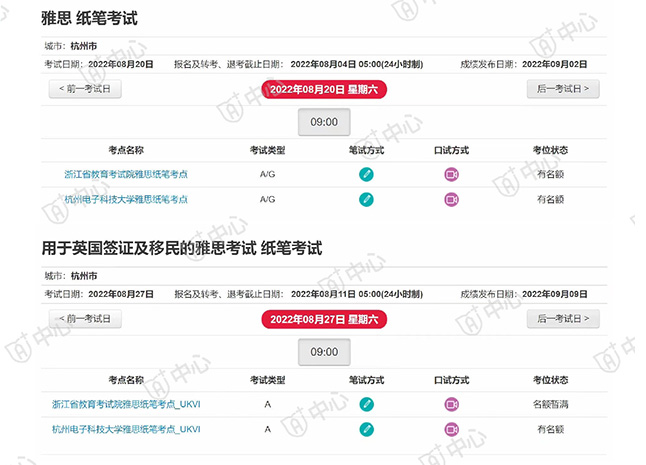This screenshot has width=646, height=465.
Task: Click exam date 2022年08月20日 in info row
Action: [121, 64]
